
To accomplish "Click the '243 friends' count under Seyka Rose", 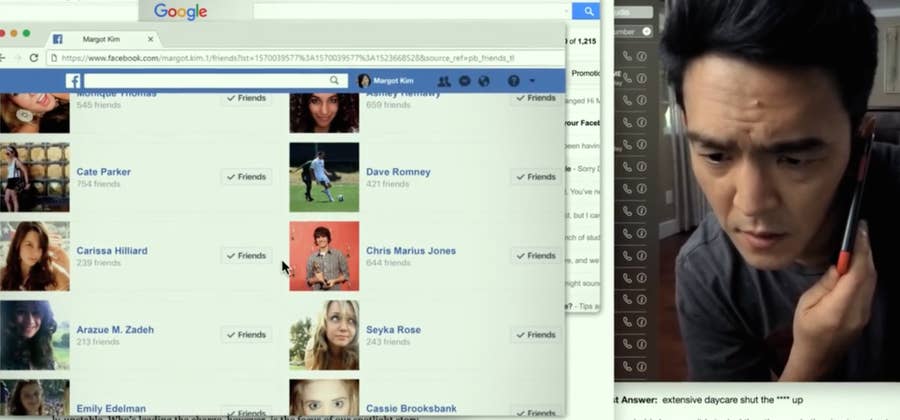I will (388, 342).
